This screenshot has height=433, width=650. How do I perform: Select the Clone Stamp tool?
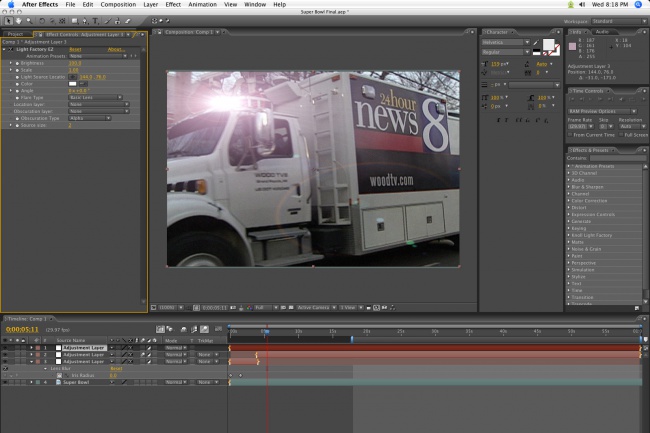tap(117, 21)
